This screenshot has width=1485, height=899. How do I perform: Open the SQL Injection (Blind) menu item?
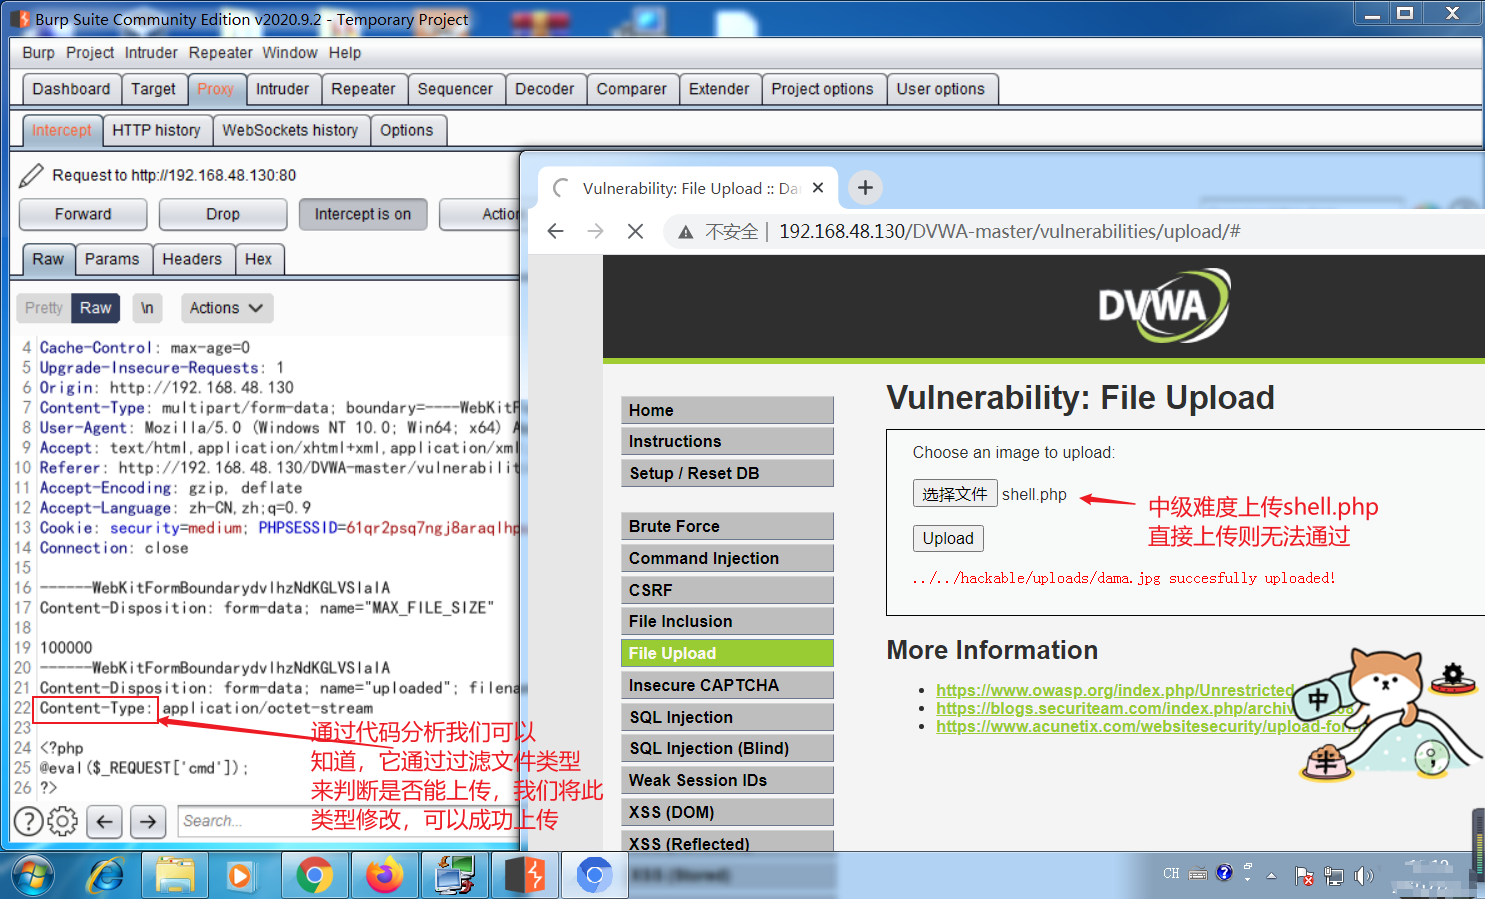pos(727,748)
